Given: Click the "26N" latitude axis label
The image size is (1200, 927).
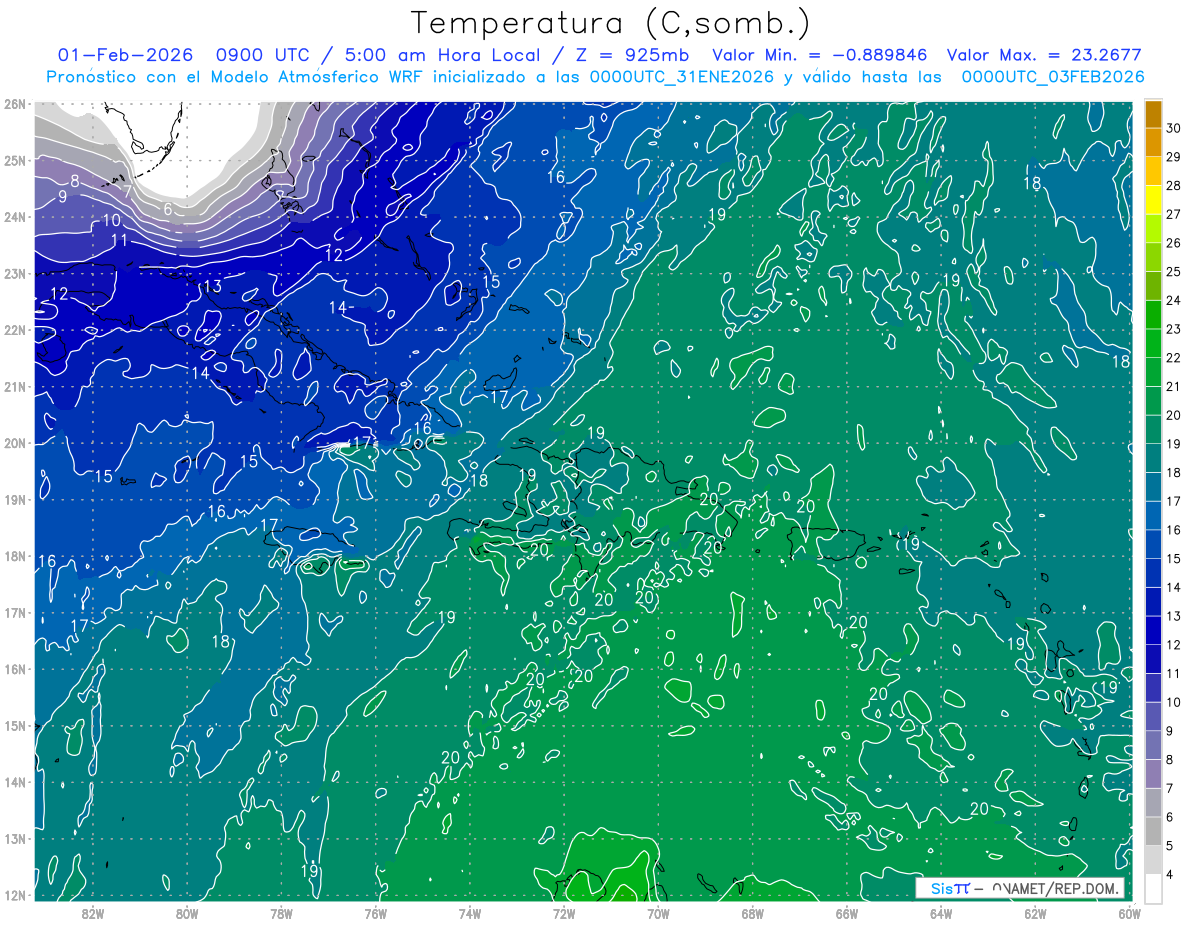Looking at the screenshot, I should 14,104.
